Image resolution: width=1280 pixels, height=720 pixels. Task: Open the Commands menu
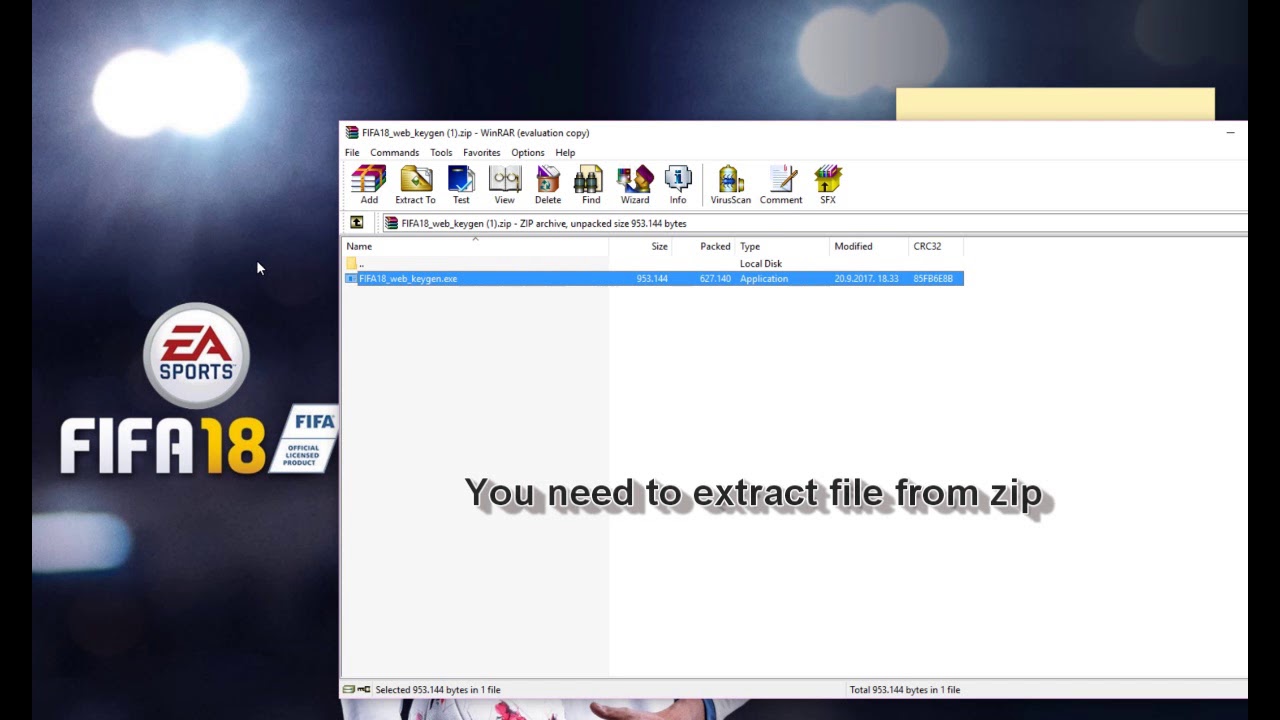click(x=394, y=153)
